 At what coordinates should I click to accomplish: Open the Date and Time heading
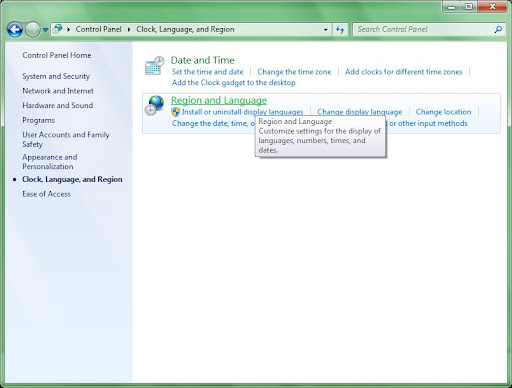[x=202, y=60]
